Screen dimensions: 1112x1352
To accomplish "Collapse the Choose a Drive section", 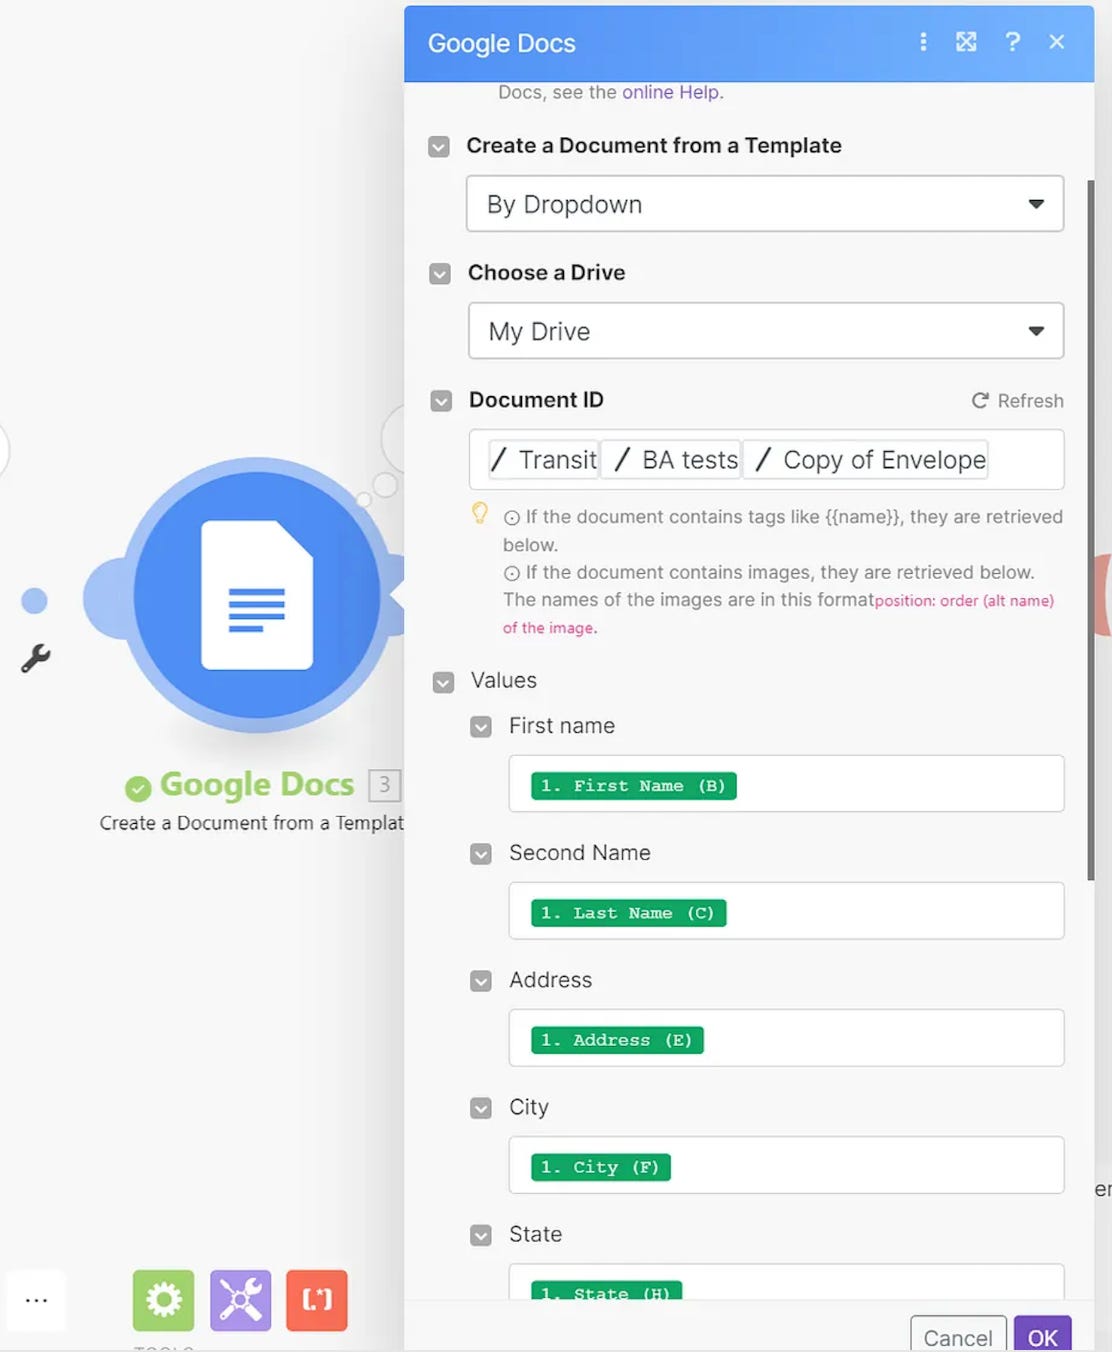I will 440,274.
